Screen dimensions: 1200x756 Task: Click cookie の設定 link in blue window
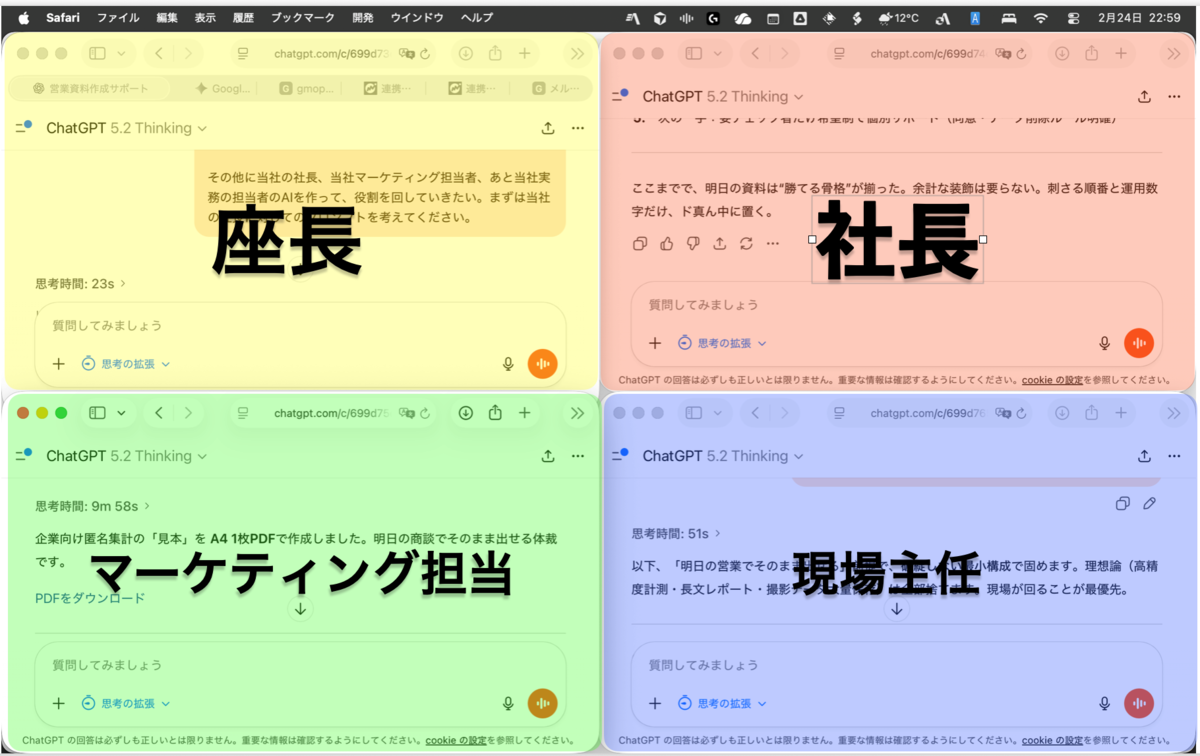point(1052,740)
